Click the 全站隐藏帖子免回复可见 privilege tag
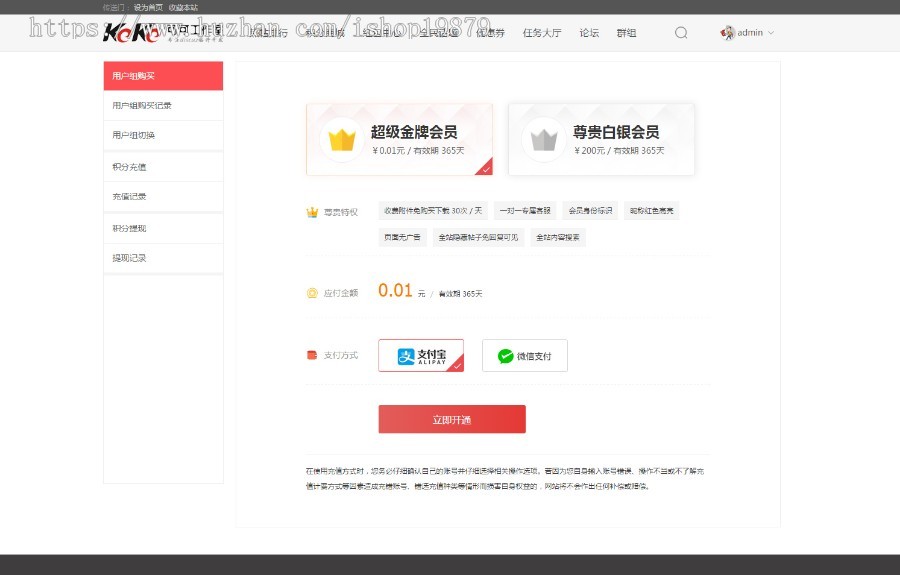 (478, 237)
